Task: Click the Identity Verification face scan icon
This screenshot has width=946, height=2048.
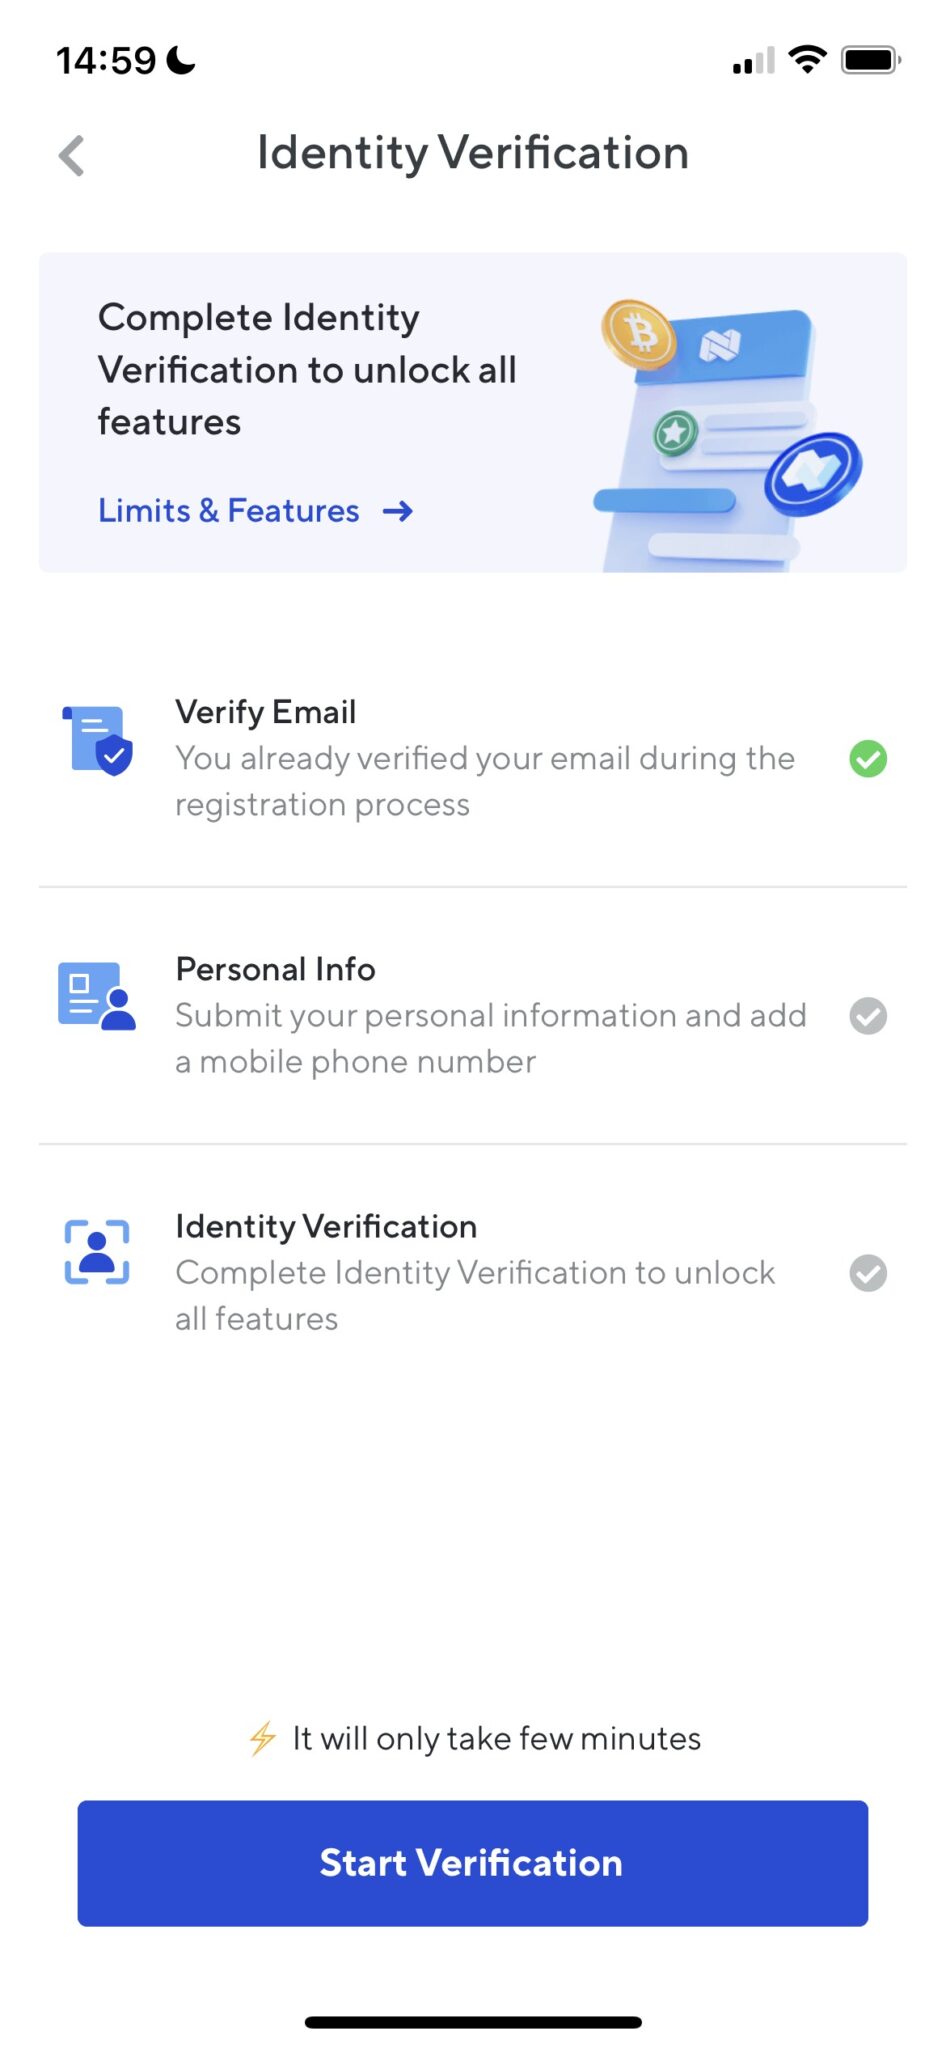Action: click(x=97, y=1251)
